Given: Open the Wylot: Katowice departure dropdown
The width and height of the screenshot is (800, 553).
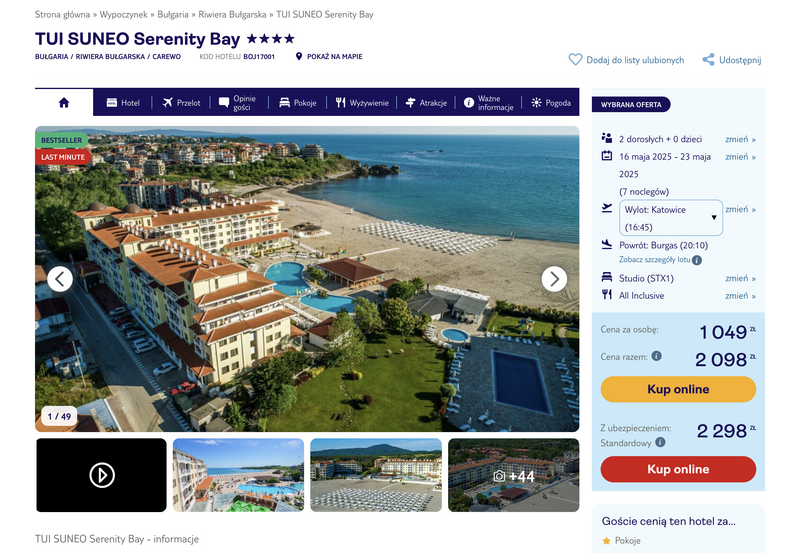Looking at the screenshot, I should [671, 218].
